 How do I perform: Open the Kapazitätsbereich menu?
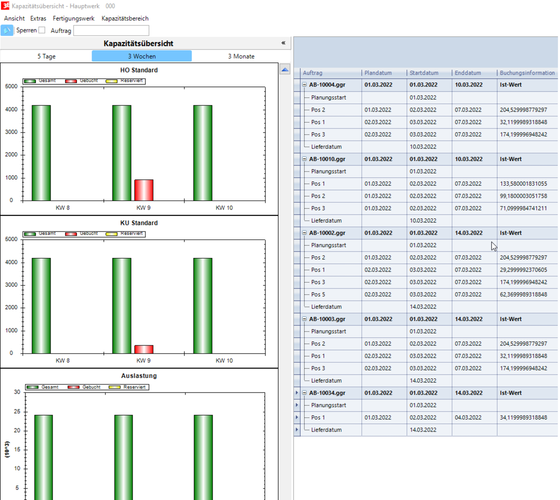(125, 19)
